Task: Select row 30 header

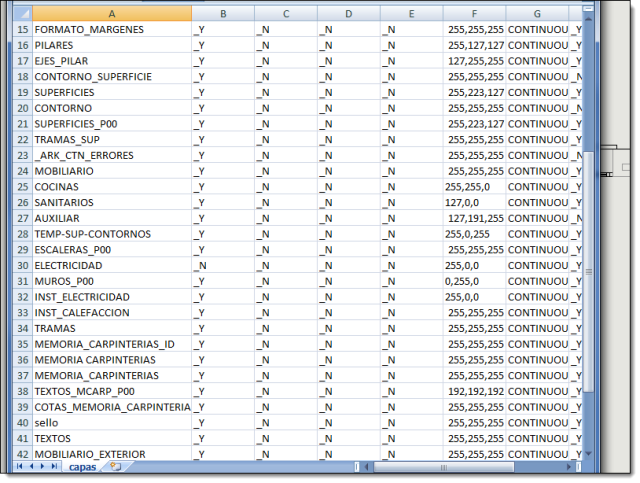Action: click(23, 265)
